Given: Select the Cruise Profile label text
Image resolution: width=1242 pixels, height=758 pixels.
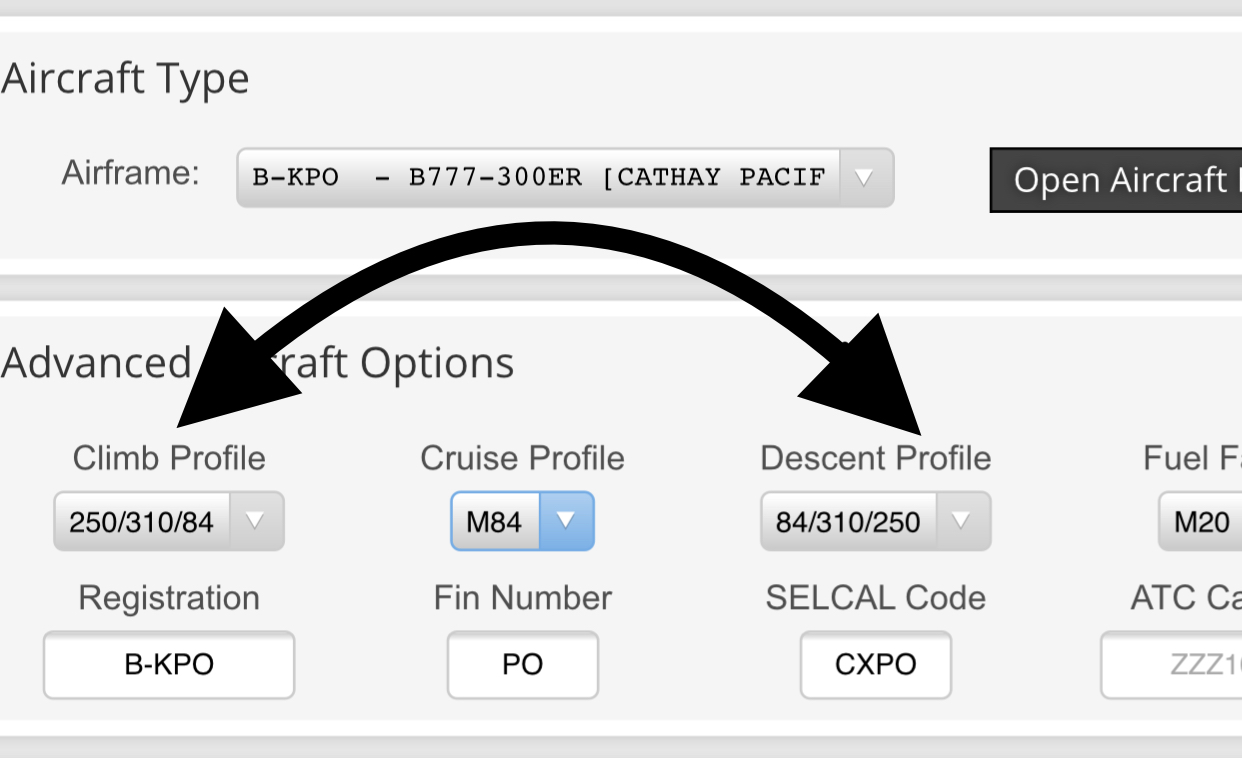Looking at the screenshot, I should [x=522, y=458].
